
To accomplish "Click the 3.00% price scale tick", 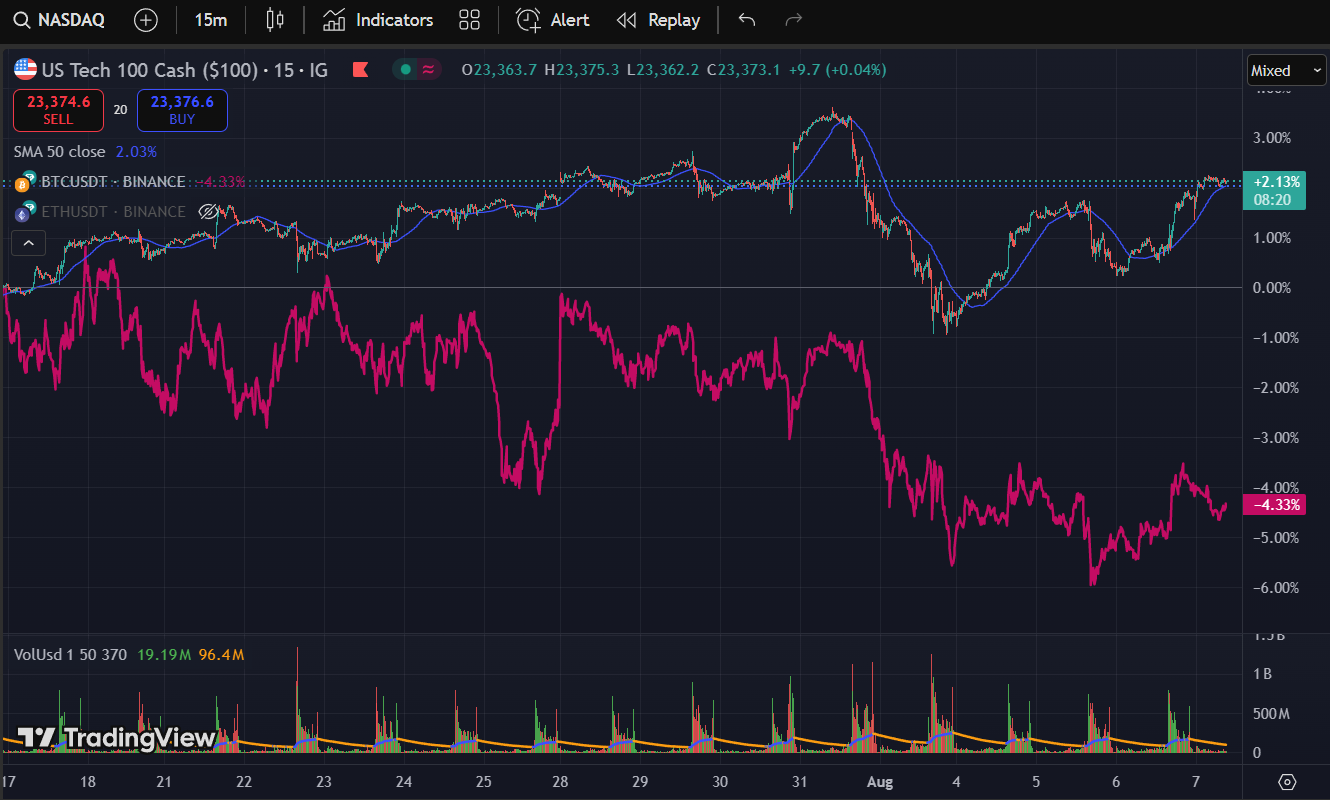I will pos(1271,138).
